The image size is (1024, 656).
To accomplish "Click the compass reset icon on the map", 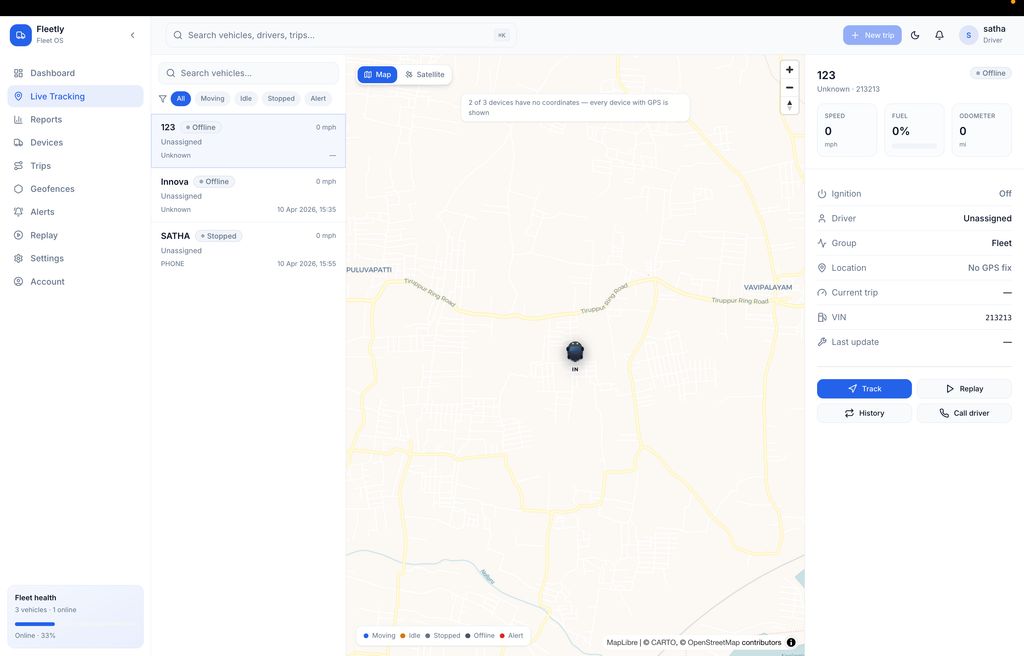I will click(789, 104).
